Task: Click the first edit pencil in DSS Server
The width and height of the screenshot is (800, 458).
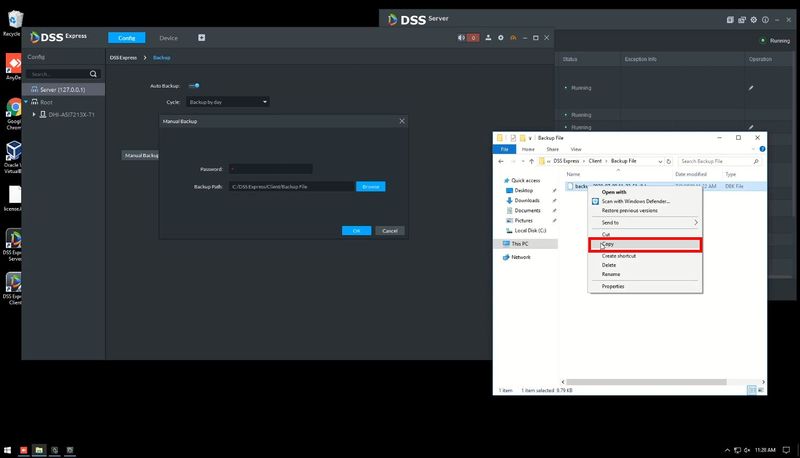Action: click(x=751, y=88)
